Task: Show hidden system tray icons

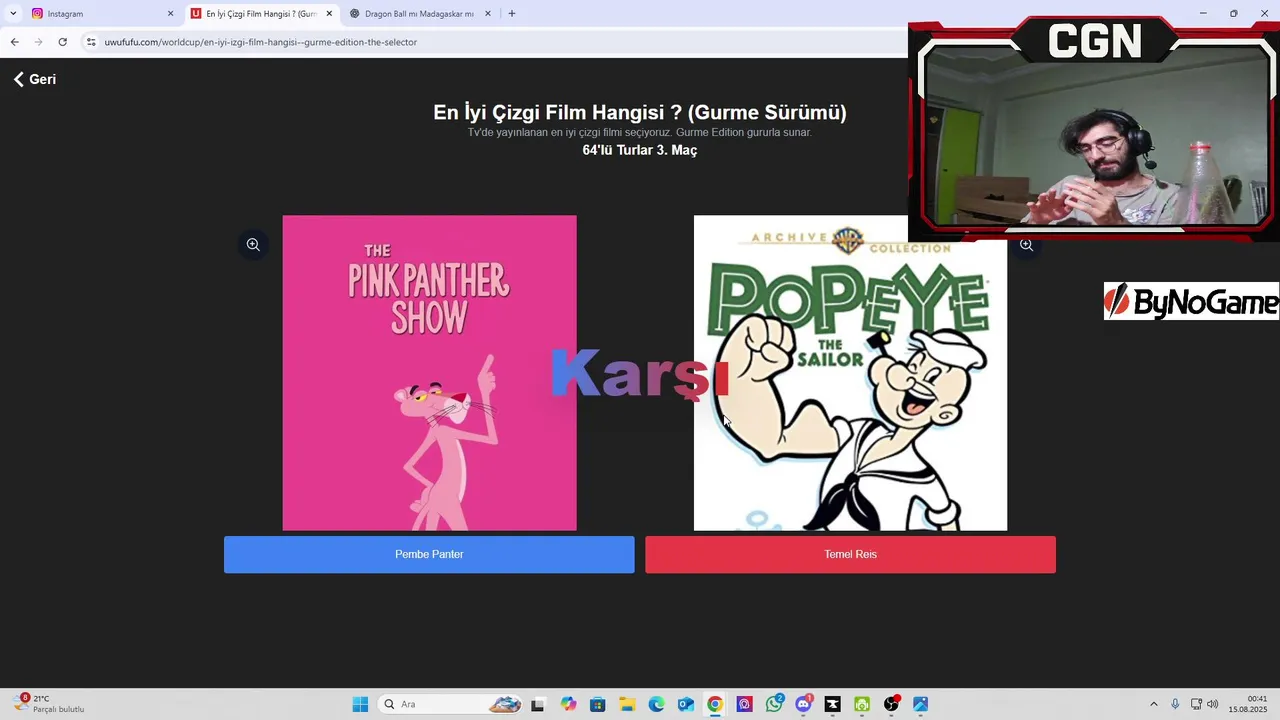Action: click(x=1153, y=704)
